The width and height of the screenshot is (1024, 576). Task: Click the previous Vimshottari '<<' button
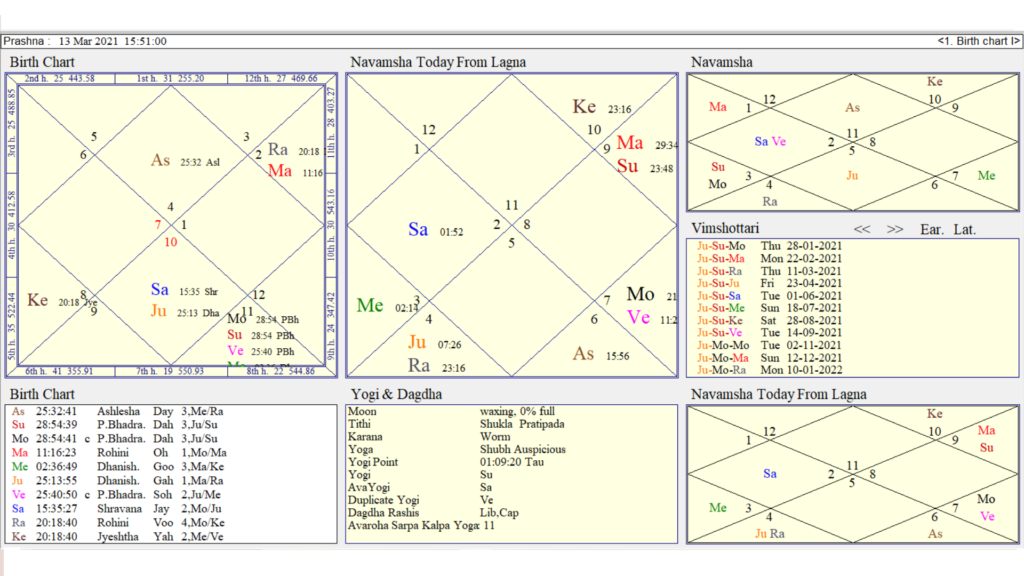[x=861, y=230]
